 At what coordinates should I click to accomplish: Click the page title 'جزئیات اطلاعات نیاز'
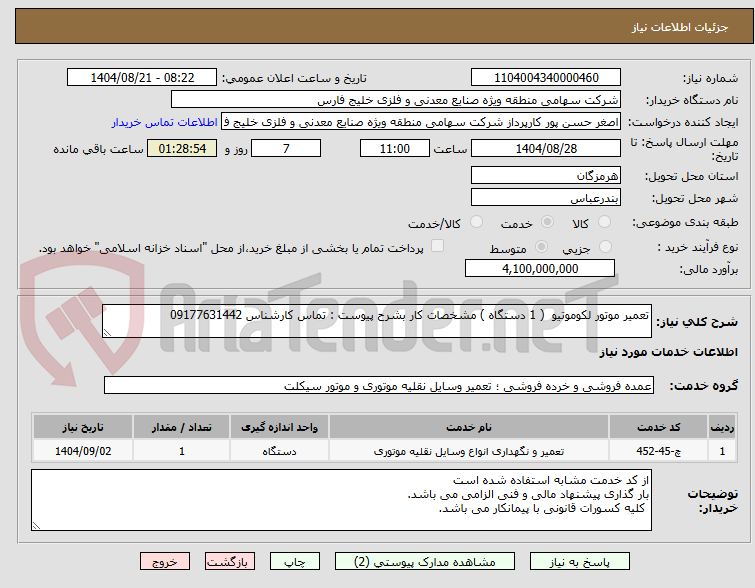click(680, 27)
